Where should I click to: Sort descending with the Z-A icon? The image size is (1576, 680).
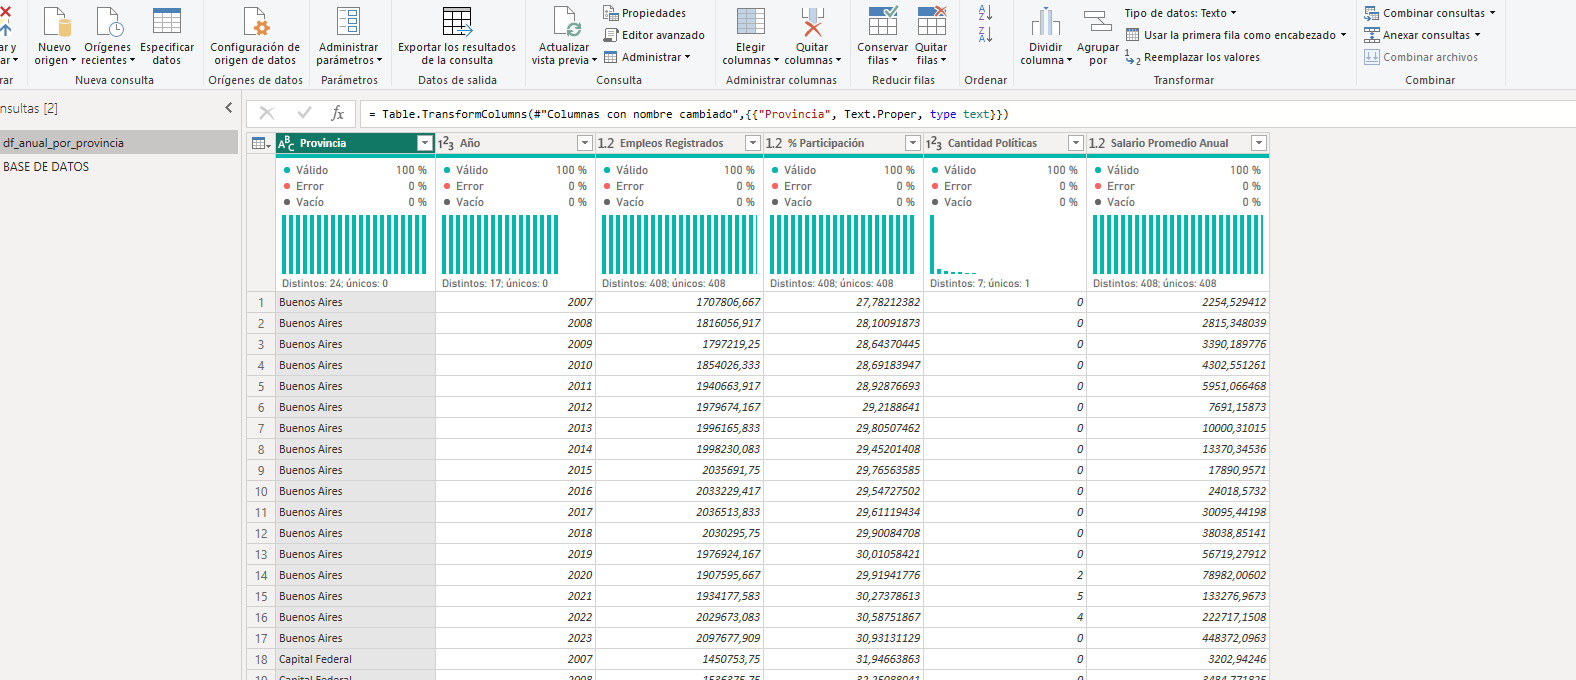985,35
